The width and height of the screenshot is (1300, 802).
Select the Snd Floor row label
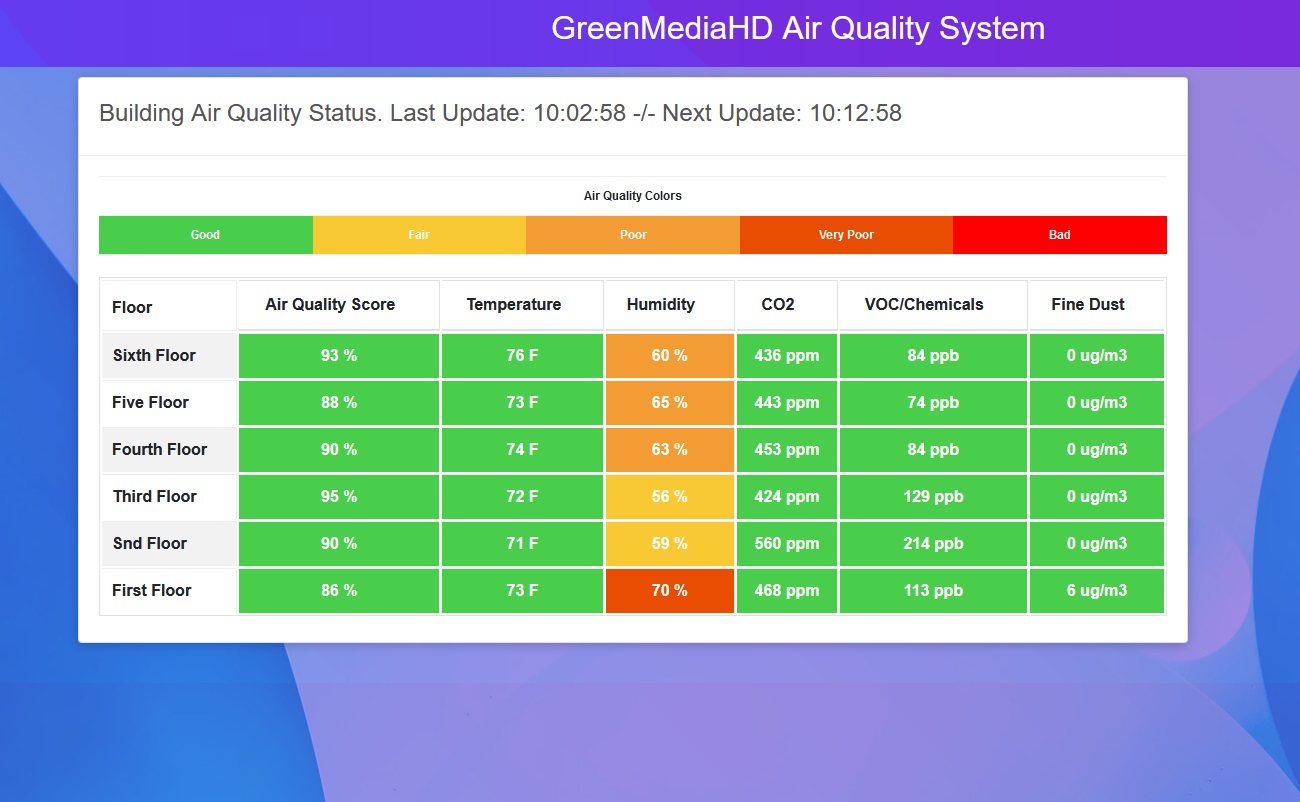[x=169, y=544]
